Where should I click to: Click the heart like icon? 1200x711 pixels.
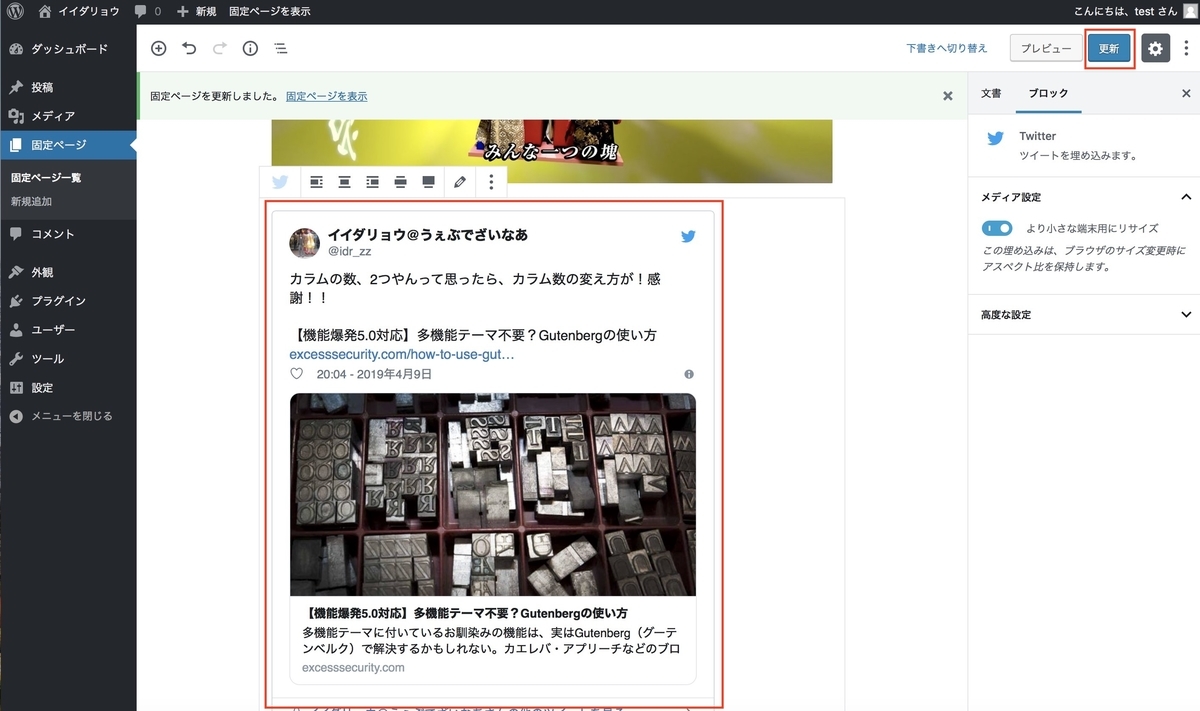[296, 374]
